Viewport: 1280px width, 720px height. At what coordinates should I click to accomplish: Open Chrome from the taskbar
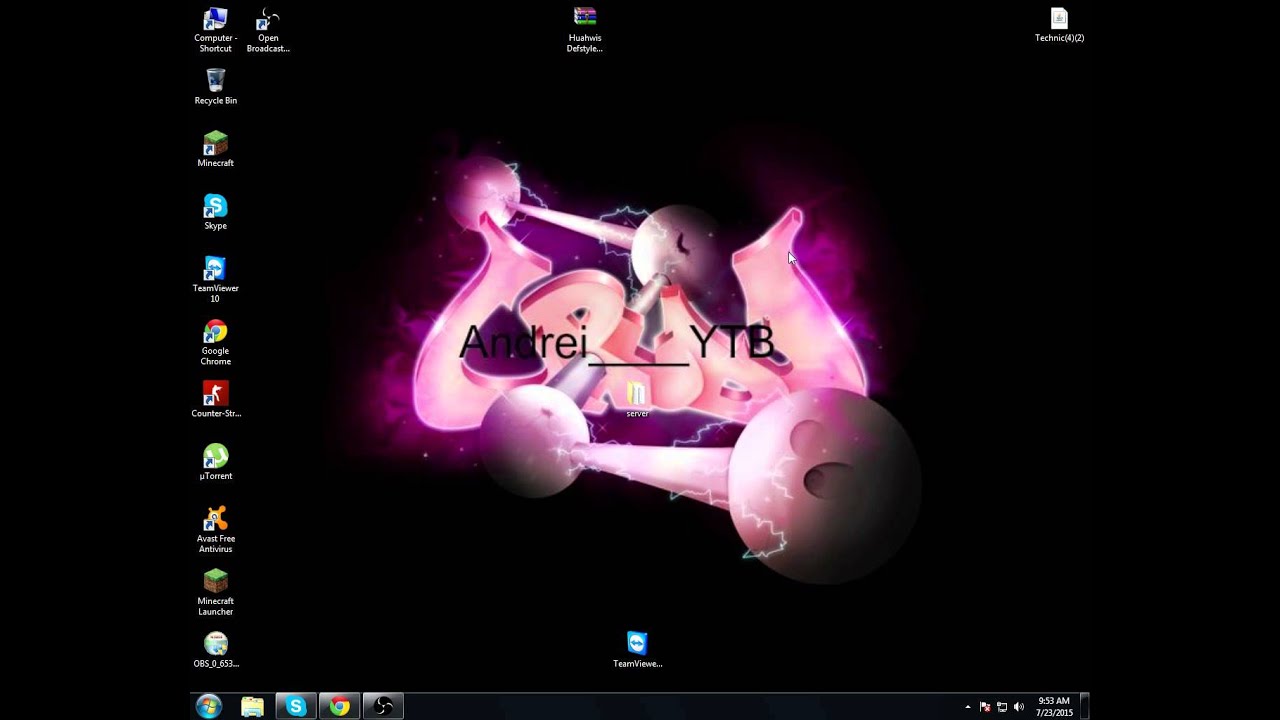pos(340,707)
